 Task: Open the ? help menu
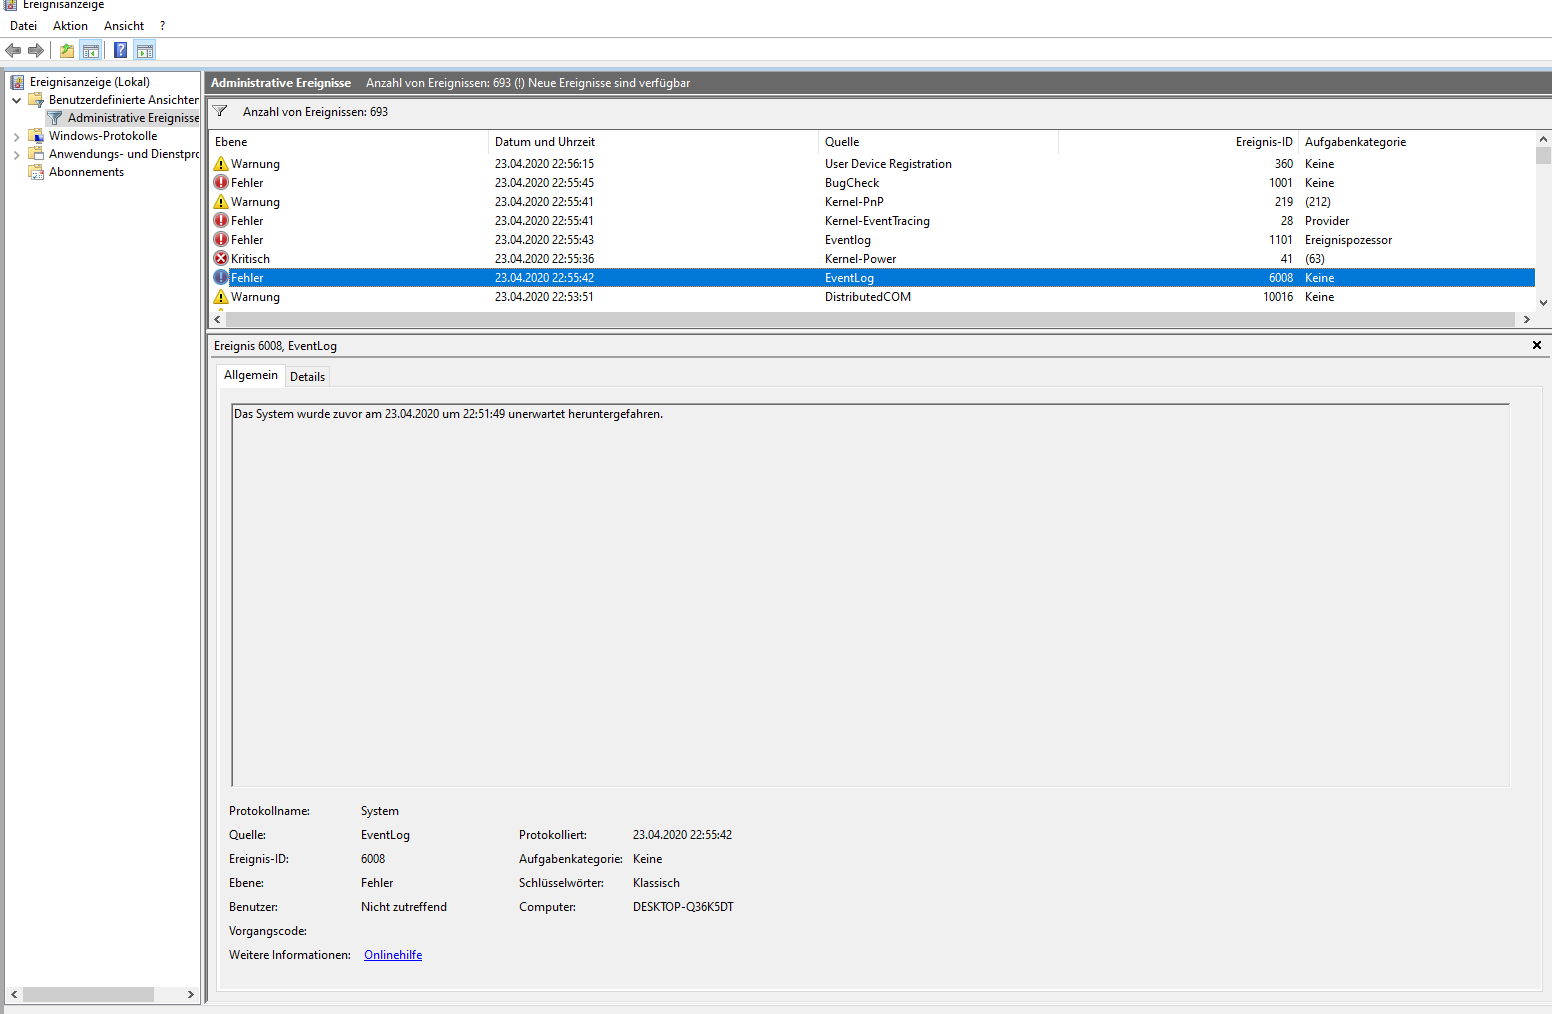163,26
